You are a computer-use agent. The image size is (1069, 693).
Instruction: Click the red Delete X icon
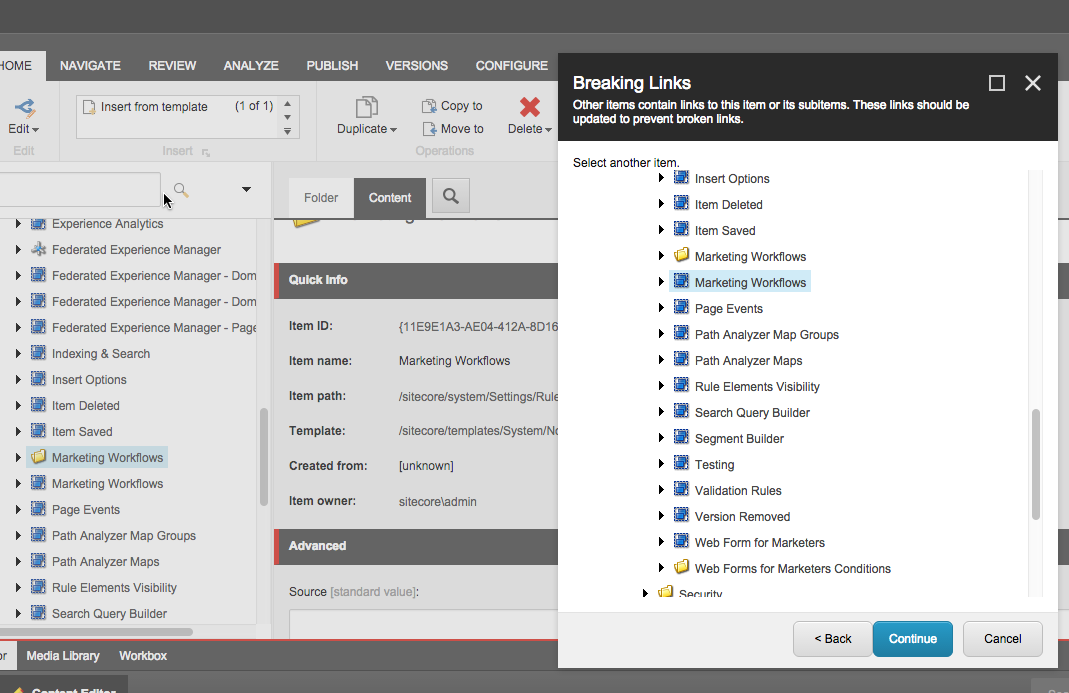coord(529,107)
